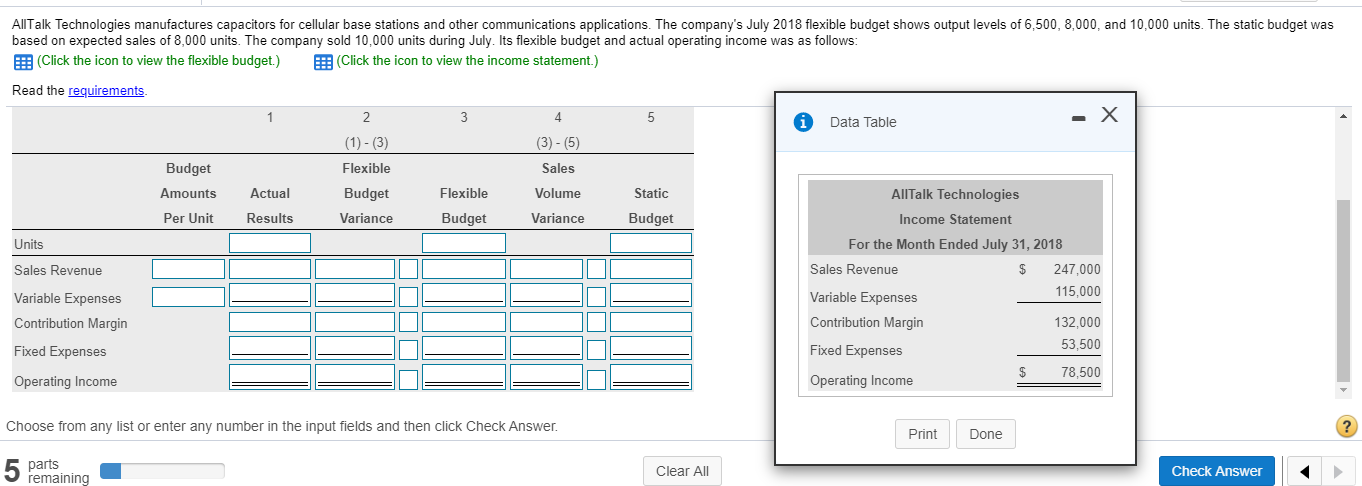Select Operating Income Flexible Budget Variance field
Screen dimensions: 1362x486
coord(356,376)
